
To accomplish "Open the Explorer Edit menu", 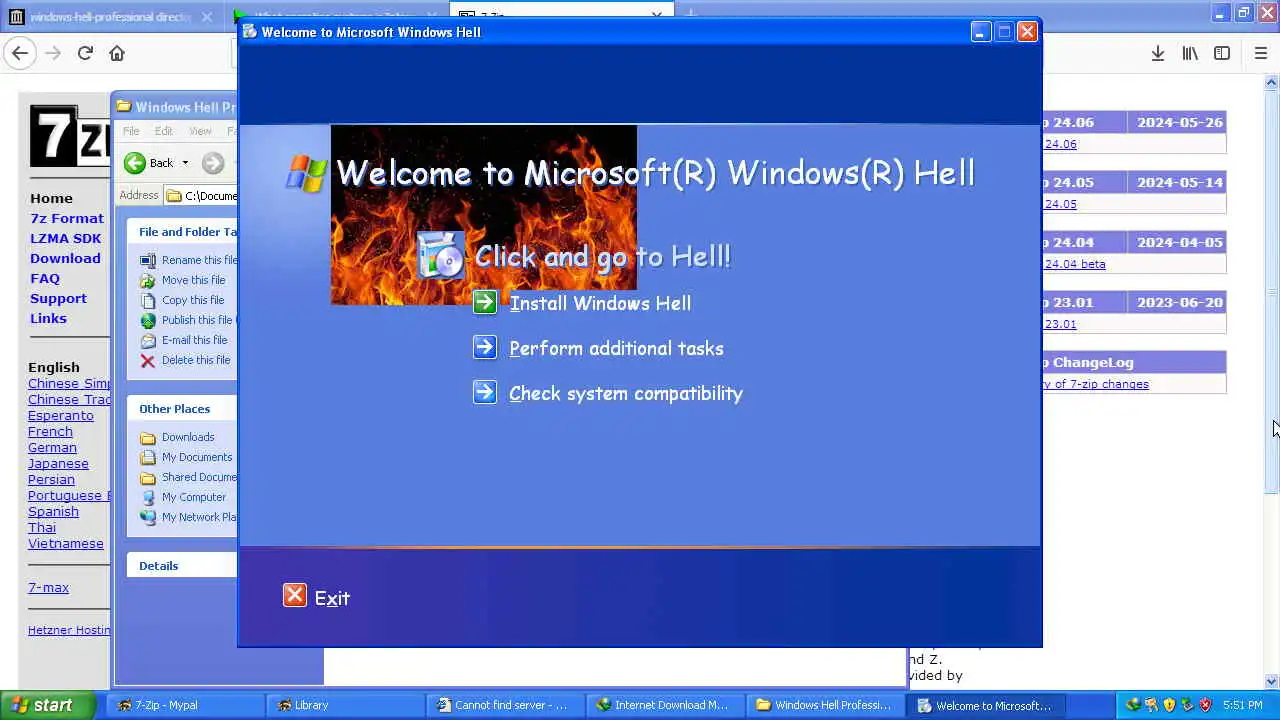I will coord(163,131).
